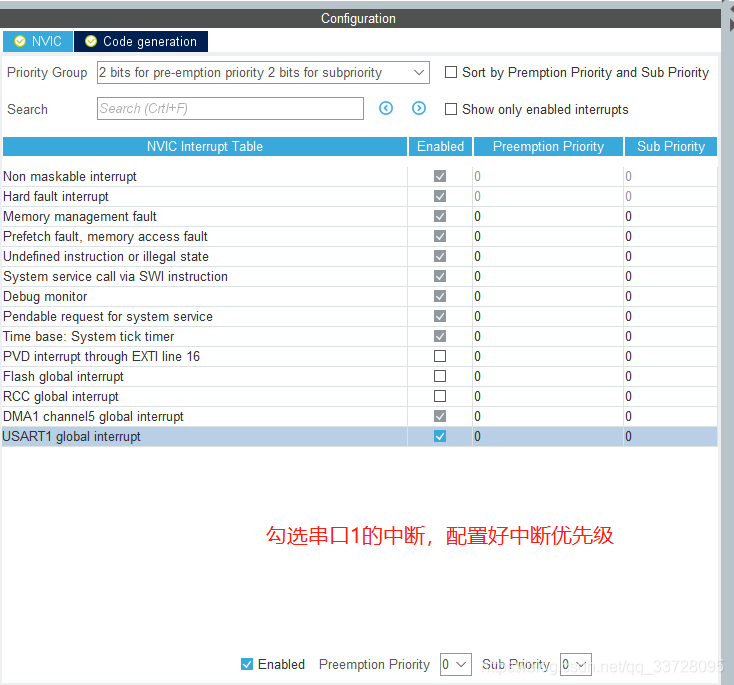Viewport: 734px width, 685px height.
Task: Open the Code generation tab
Action: [141, 42]
